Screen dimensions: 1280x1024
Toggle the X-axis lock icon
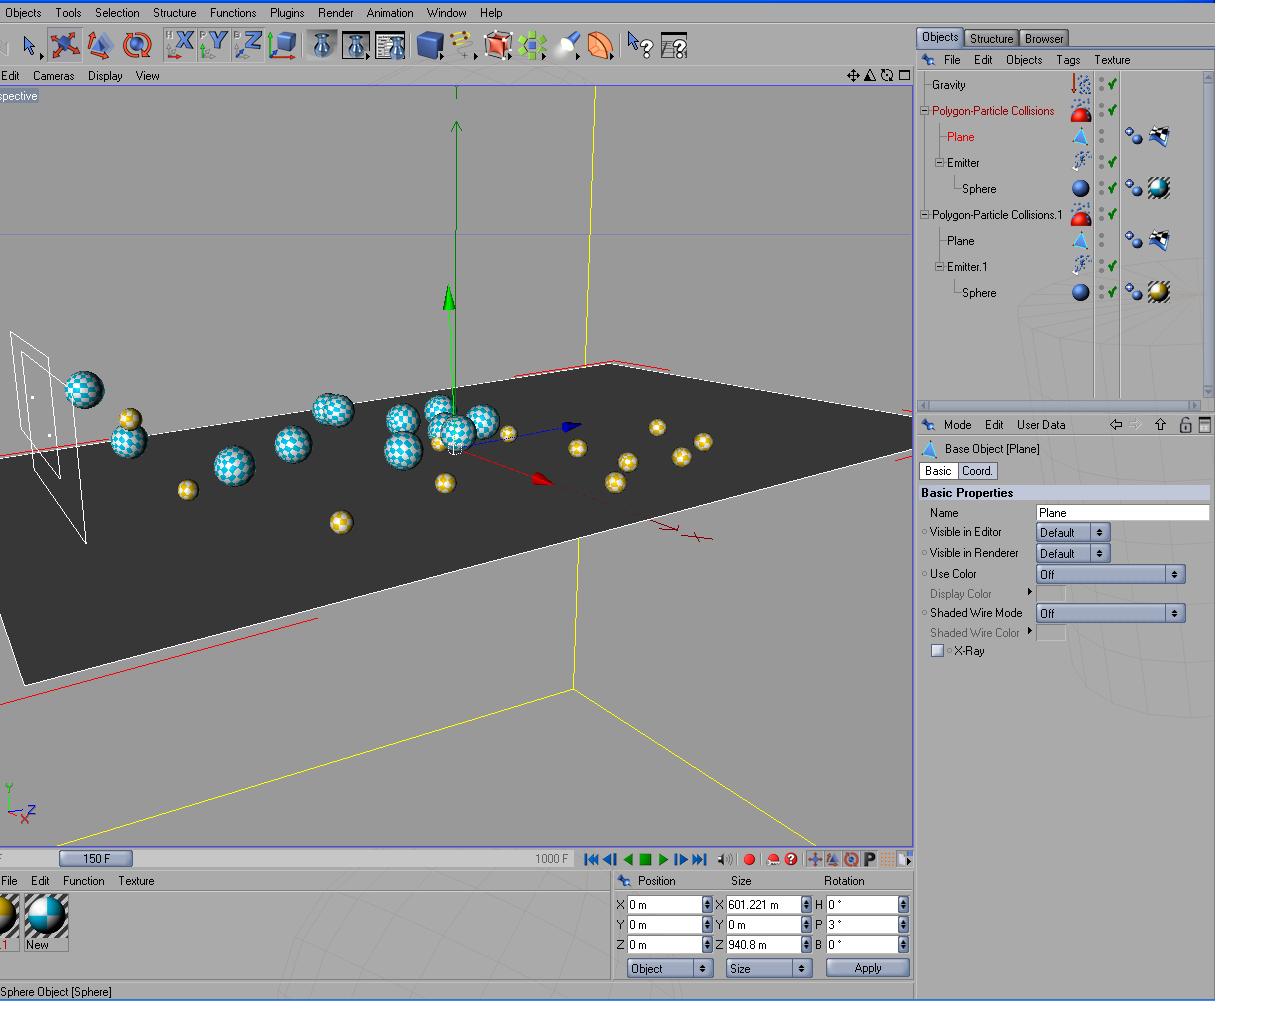(180, 45)
